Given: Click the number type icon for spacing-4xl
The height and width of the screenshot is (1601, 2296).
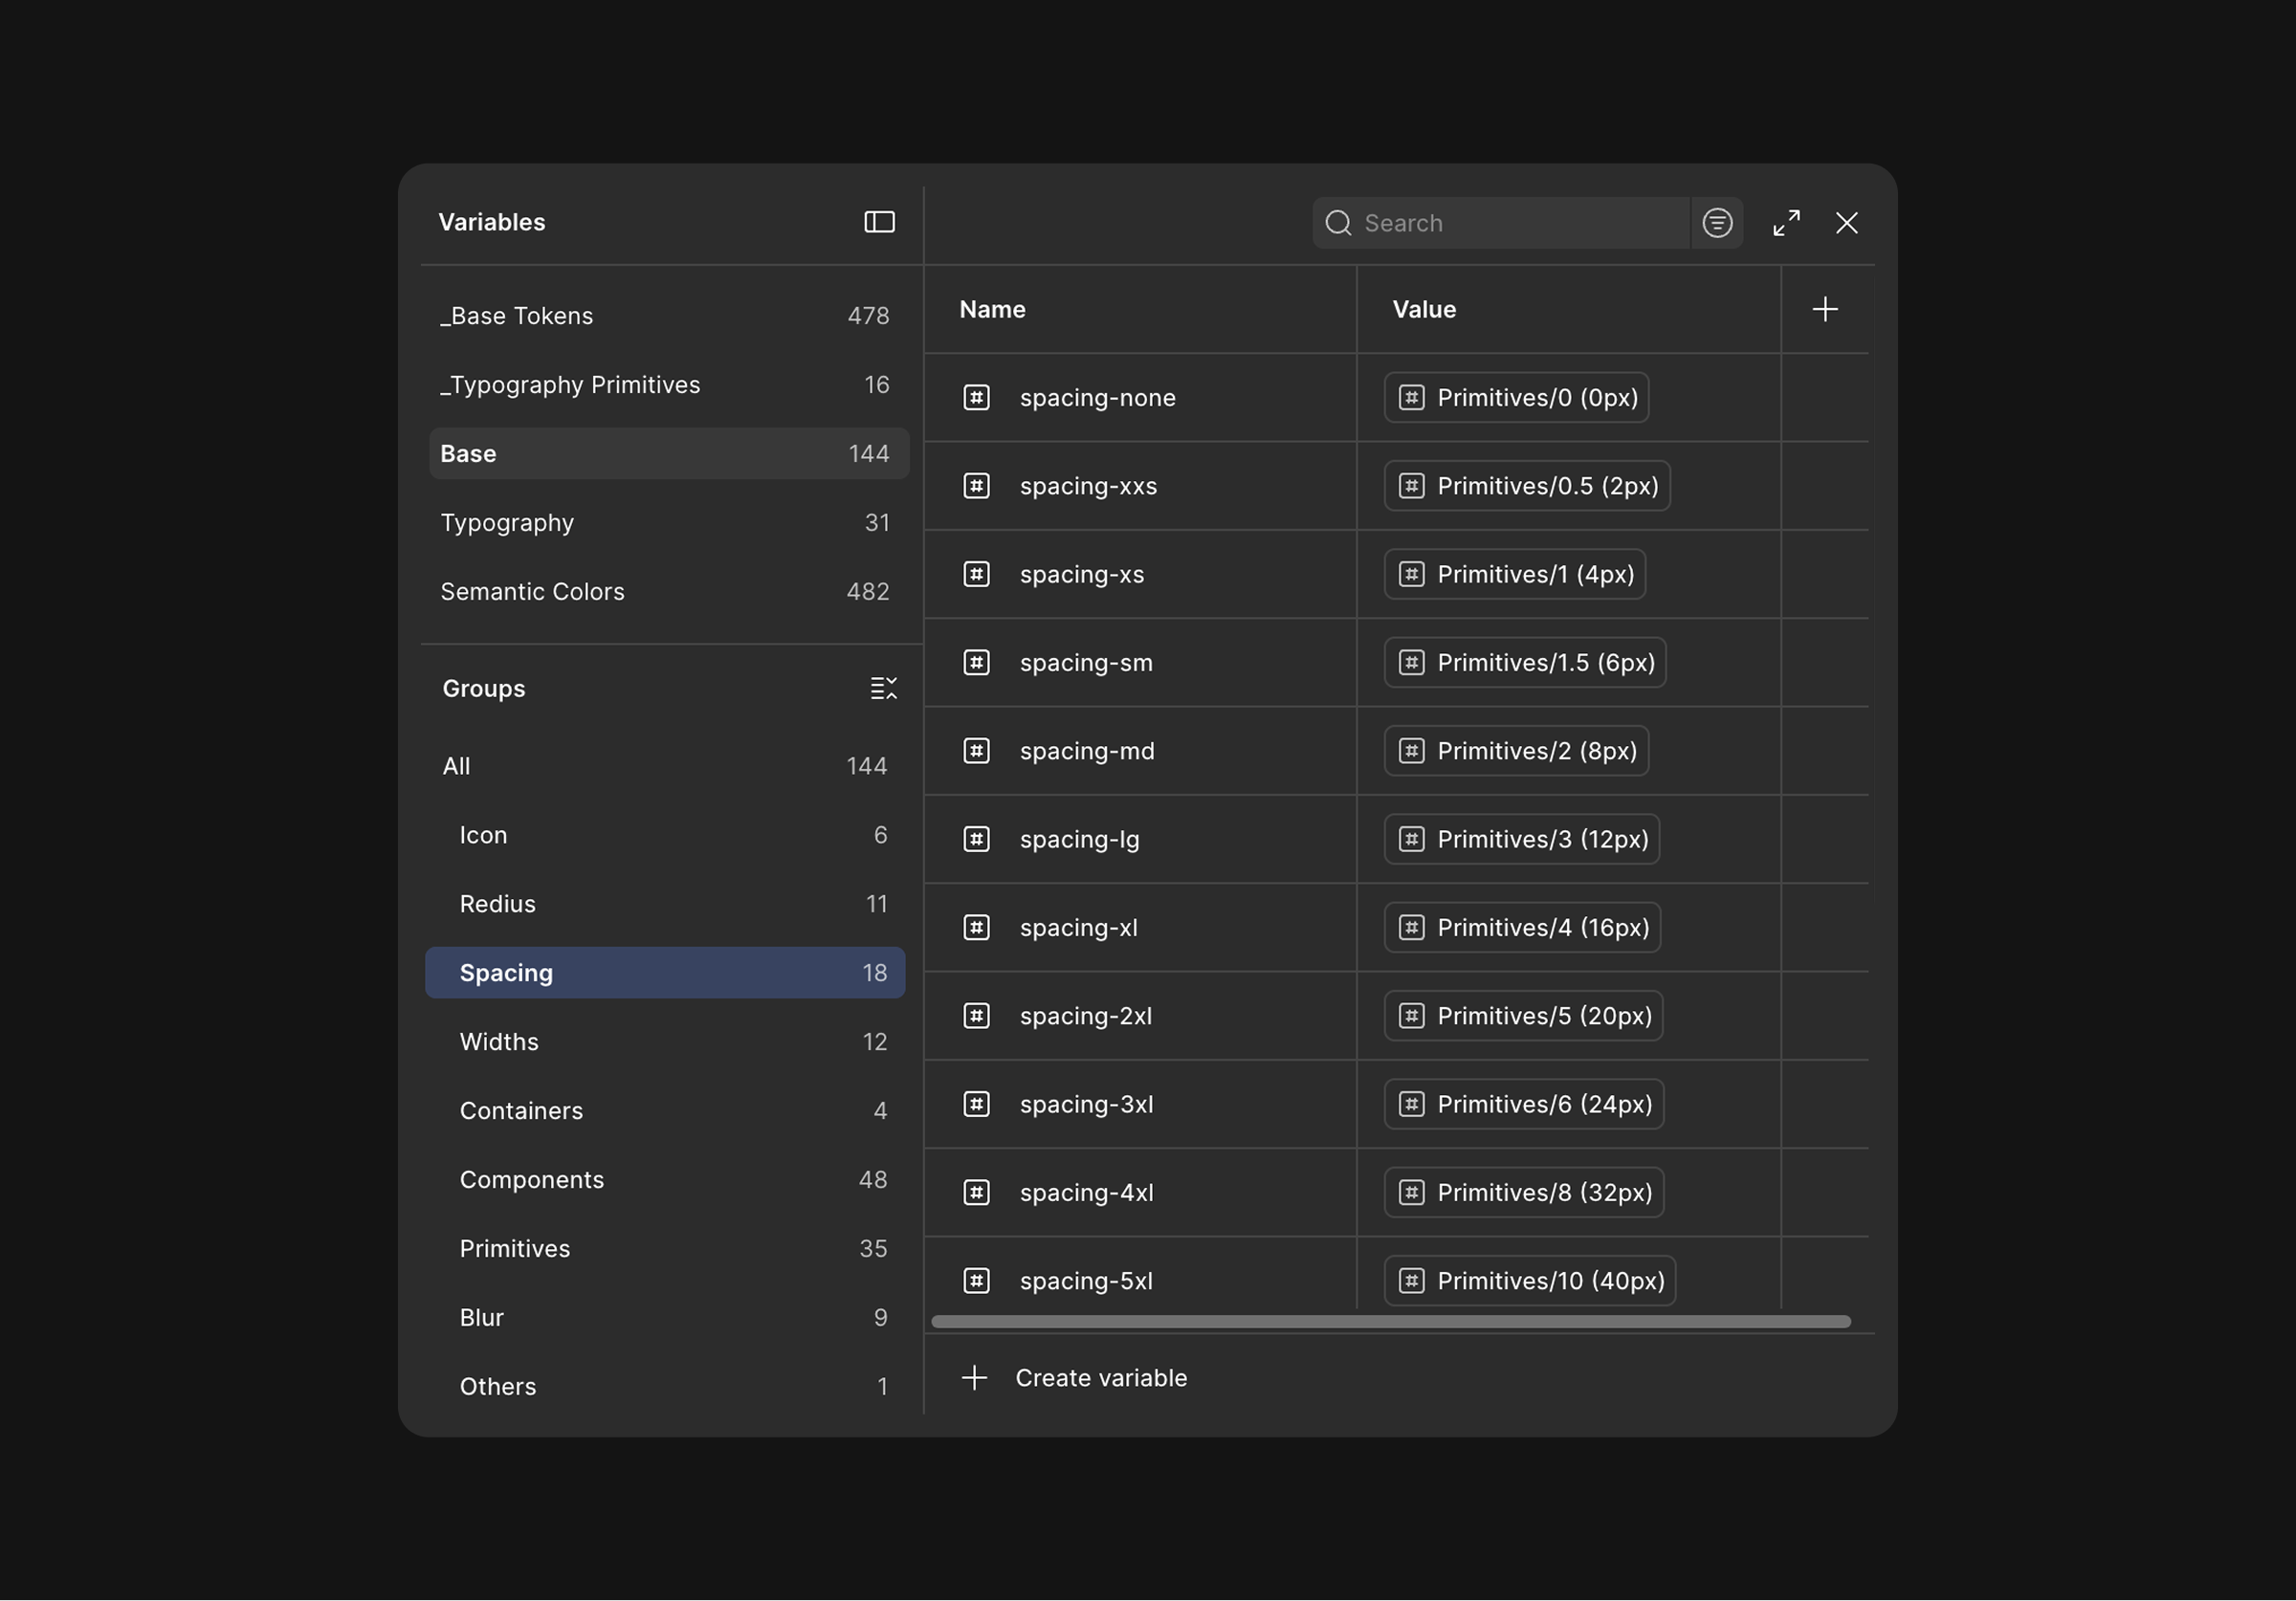Looking at the screenshot, I should coord(976,1193).
